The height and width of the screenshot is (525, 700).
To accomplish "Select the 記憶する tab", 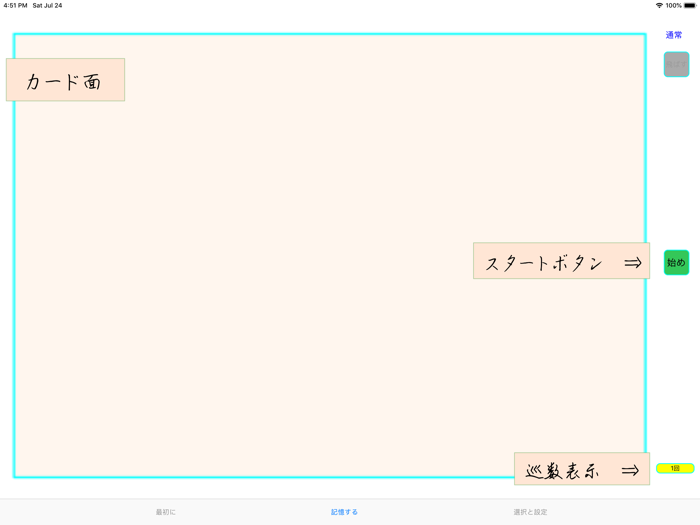I will (x=344, y=512).
